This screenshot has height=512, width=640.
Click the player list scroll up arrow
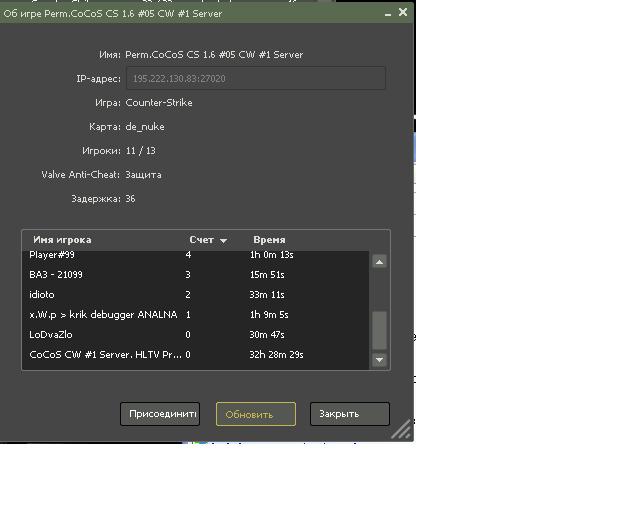(x=379, y=261)
